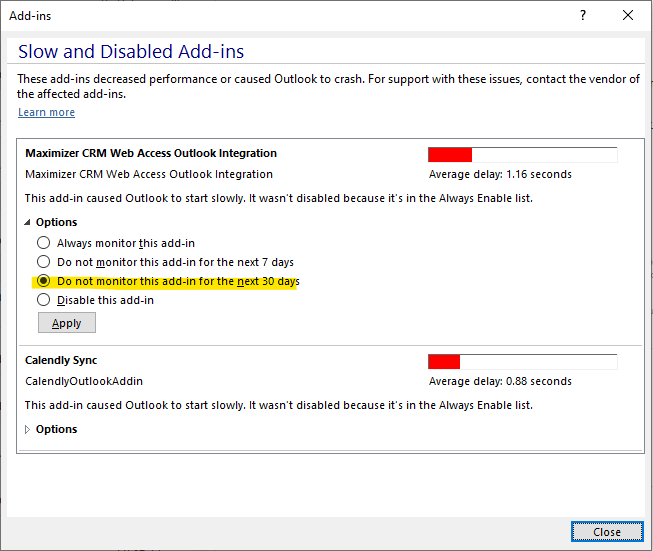Viewport: 653px width, 551px height.
Task: Click the Add-ins window title text
Action: point(30,16)
